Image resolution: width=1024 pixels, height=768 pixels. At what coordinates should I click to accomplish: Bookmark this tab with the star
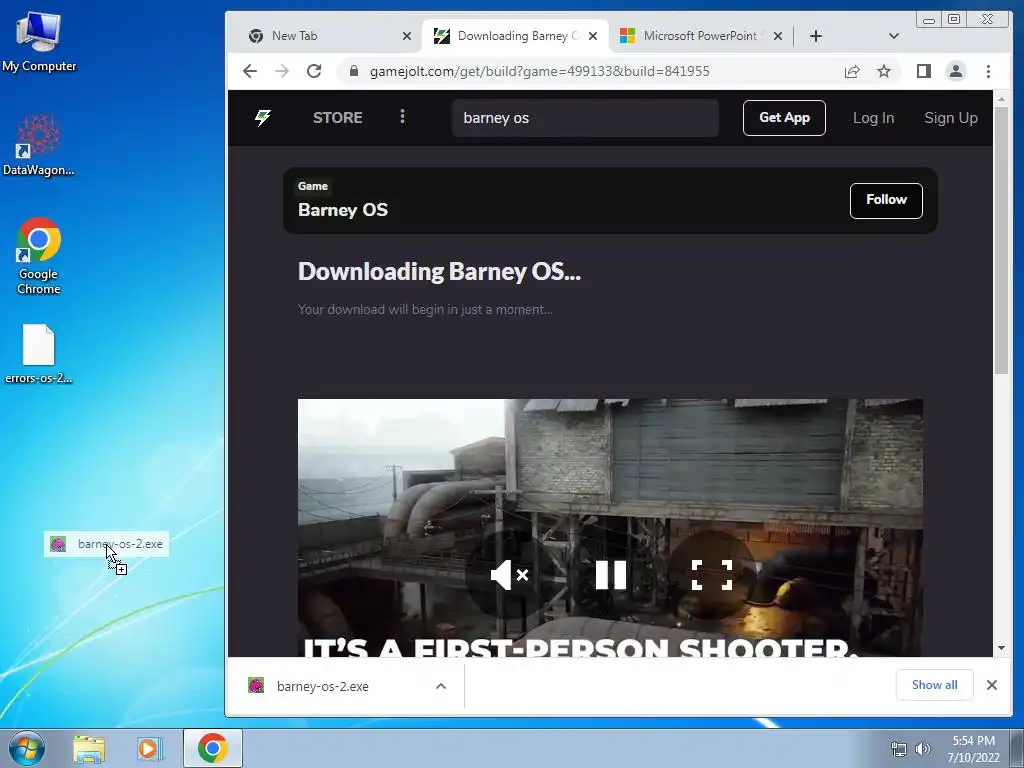pyautogui.click(x=884, y=71)
